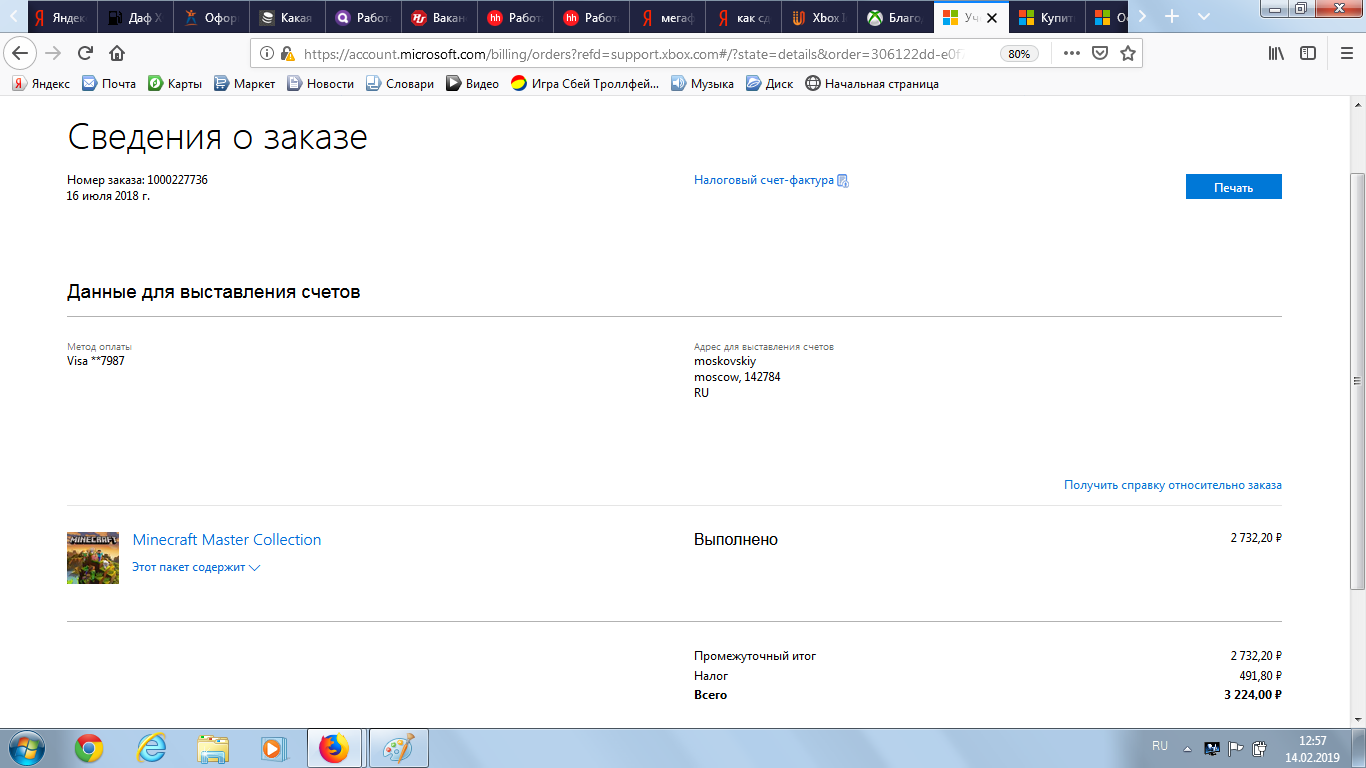Open the Карты bookmark
Image resolution: width=1366 pixels, height=768 pixels.
coord(175,84)
